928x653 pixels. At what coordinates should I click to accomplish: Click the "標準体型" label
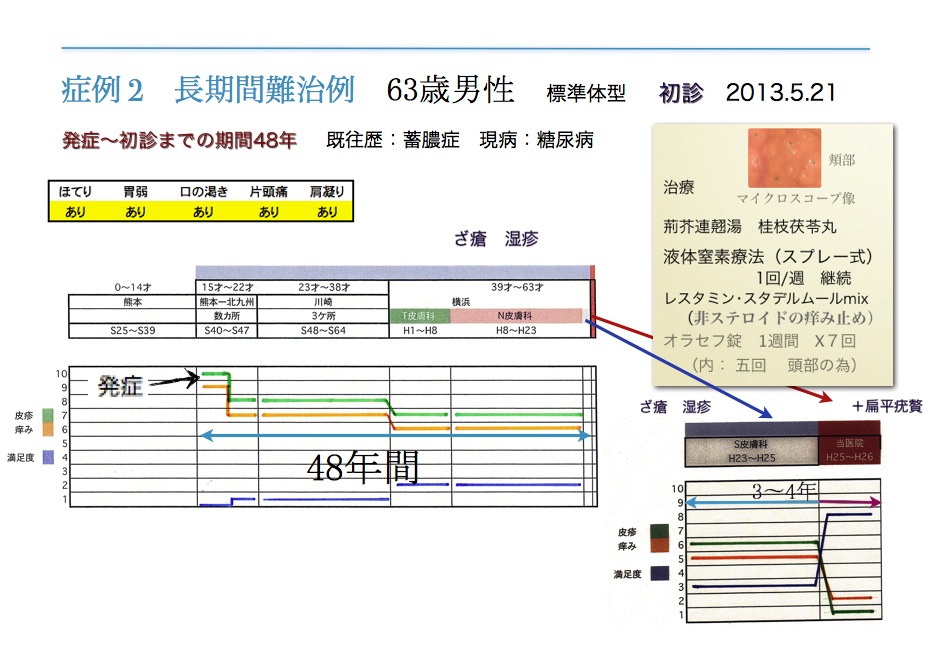[x=586, y=94]
